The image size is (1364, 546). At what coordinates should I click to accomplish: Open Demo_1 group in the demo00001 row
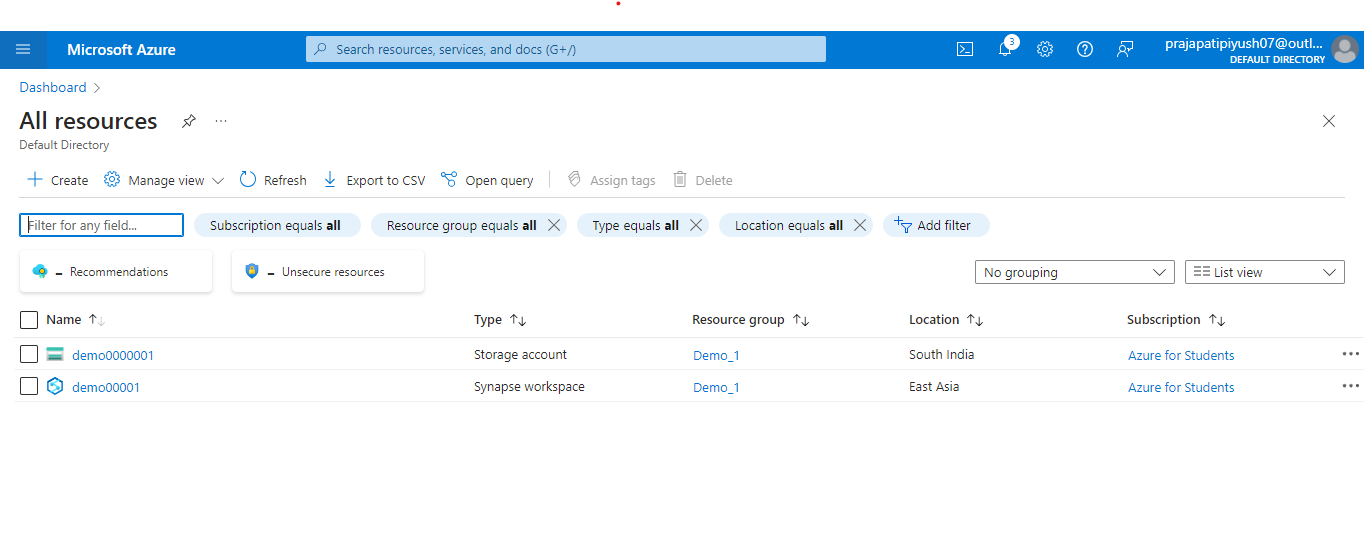pos(716,387)
